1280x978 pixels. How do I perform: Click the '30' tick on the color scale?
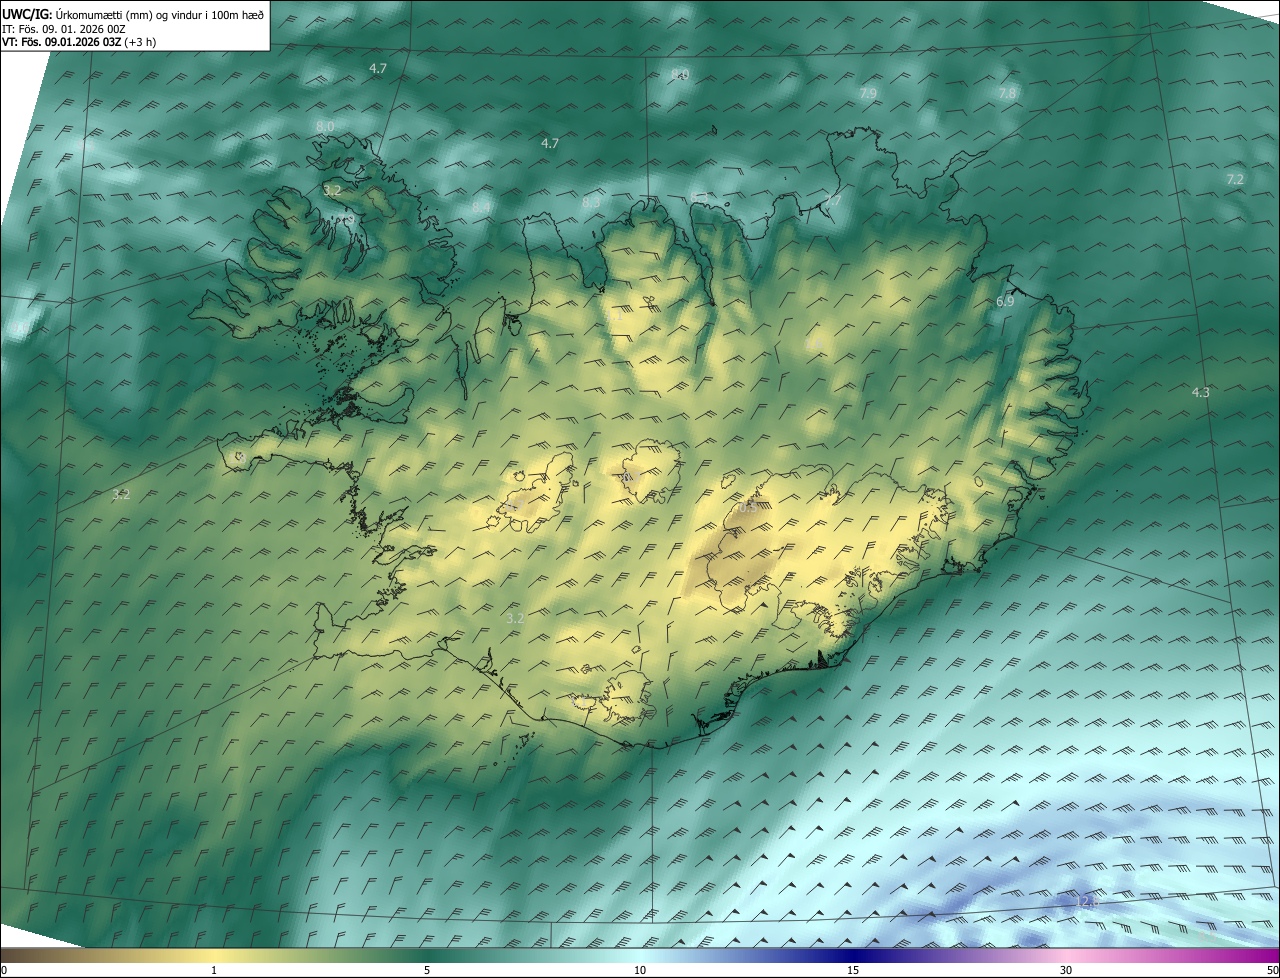[1066, 970]
